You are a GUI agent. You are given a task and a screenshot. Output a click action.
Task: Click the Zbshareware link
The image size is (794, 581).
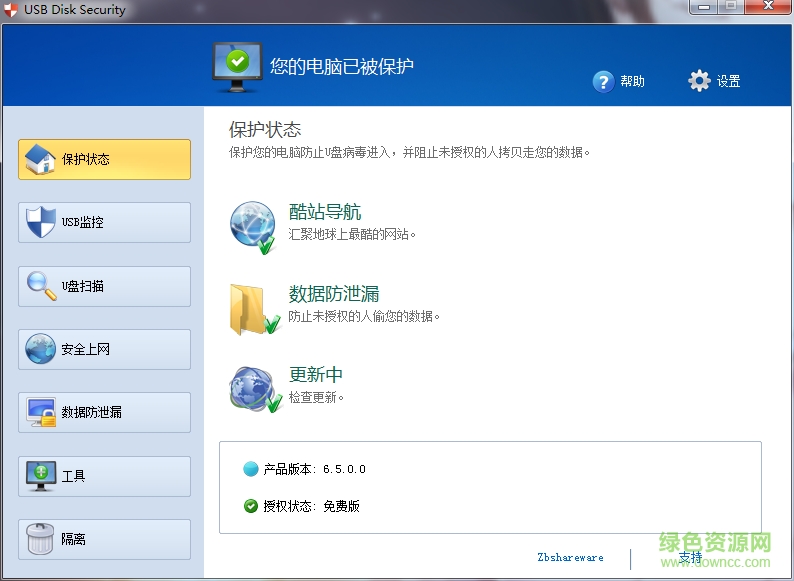click(570, 557)
